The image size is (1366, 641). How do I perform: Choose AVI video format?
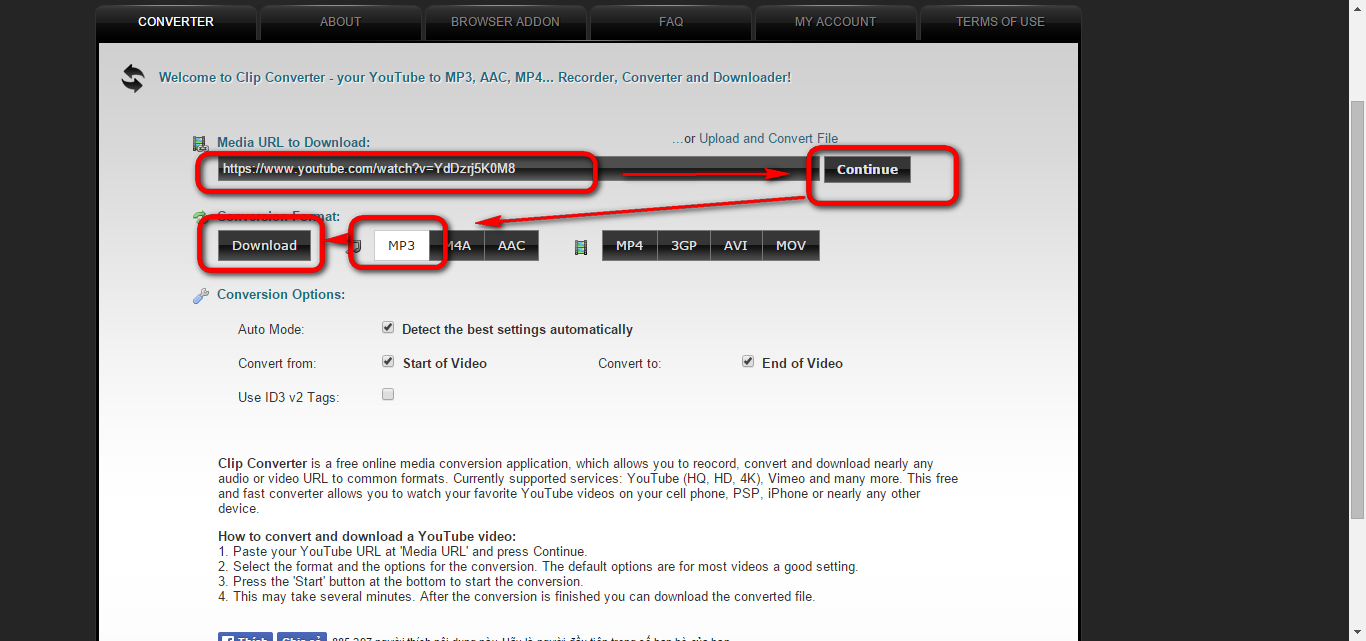coord(736,246)
